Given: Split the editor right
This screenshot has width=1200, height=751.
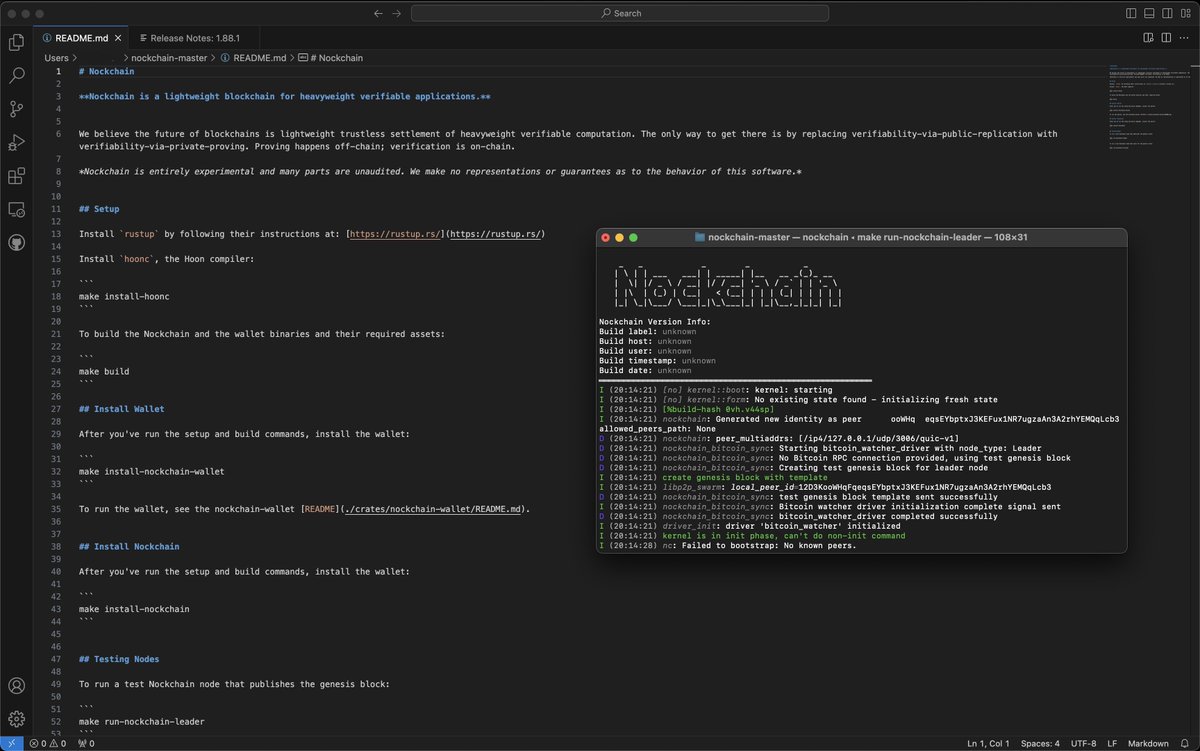Looking at the screenshot, I should click(1166, 38).
